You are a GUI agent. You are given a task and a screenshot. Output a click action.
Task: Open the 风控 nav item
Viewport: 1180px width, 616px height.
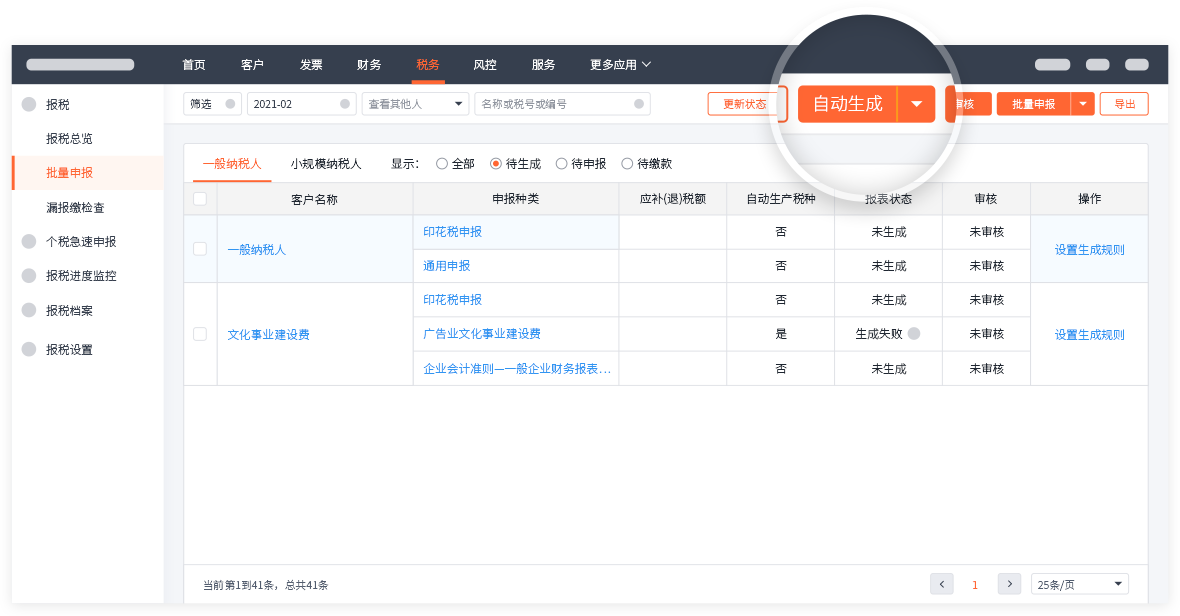485,65
